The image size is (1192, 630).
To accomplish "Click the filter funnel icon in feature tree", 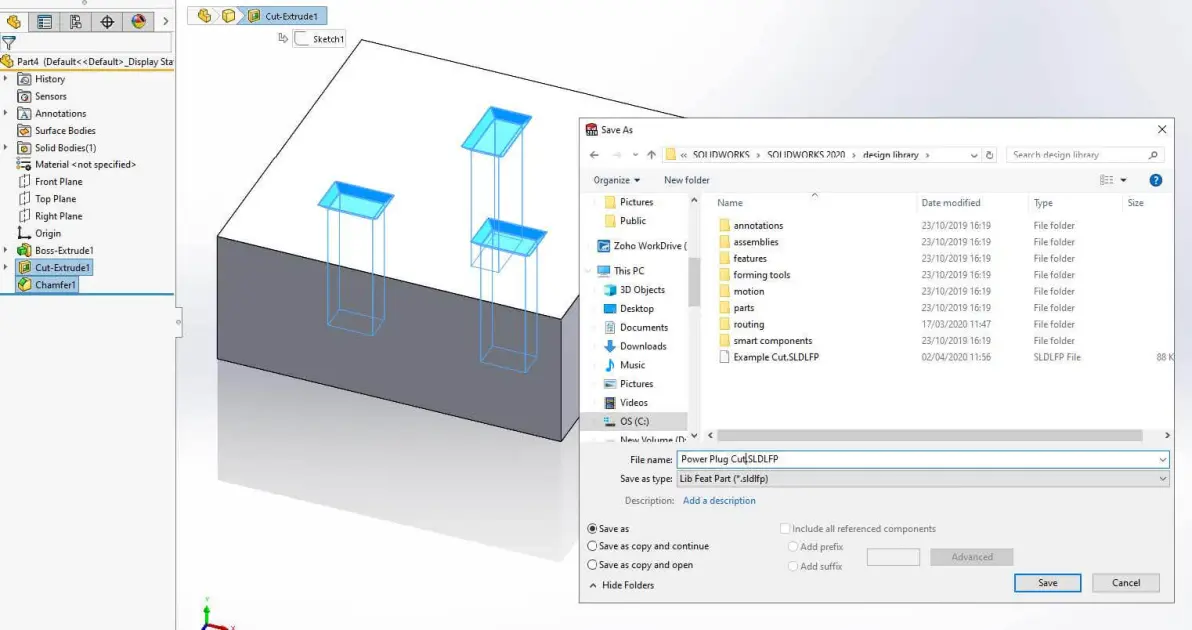I will [9, 43].
